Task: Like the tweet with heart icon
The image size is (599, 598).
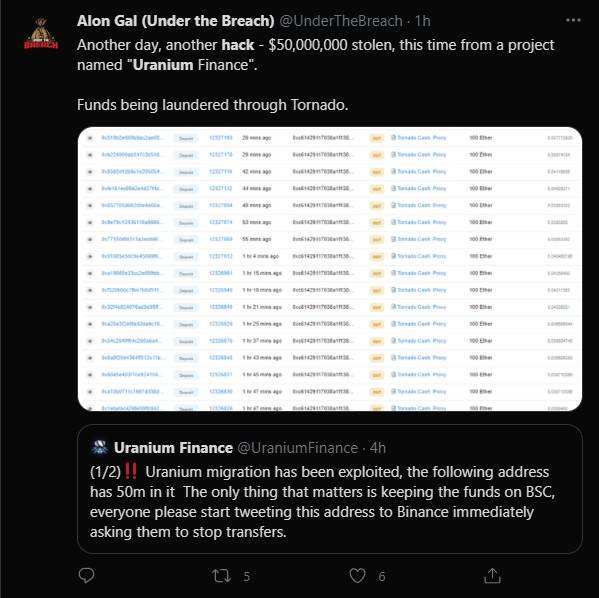Action: pyautogui.click(x=358, y=575)
